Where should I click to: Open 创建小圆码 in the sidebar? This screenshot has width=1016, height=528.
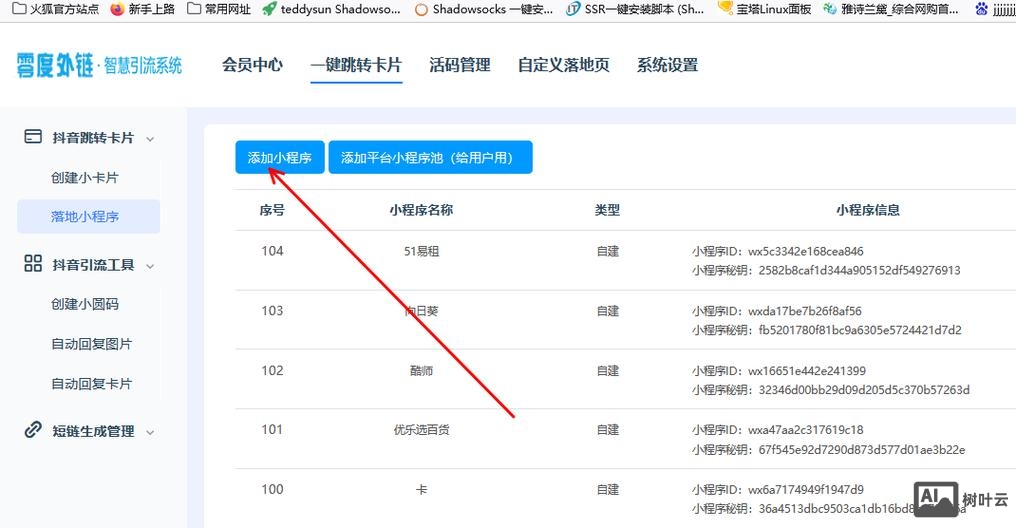[85, 304]
